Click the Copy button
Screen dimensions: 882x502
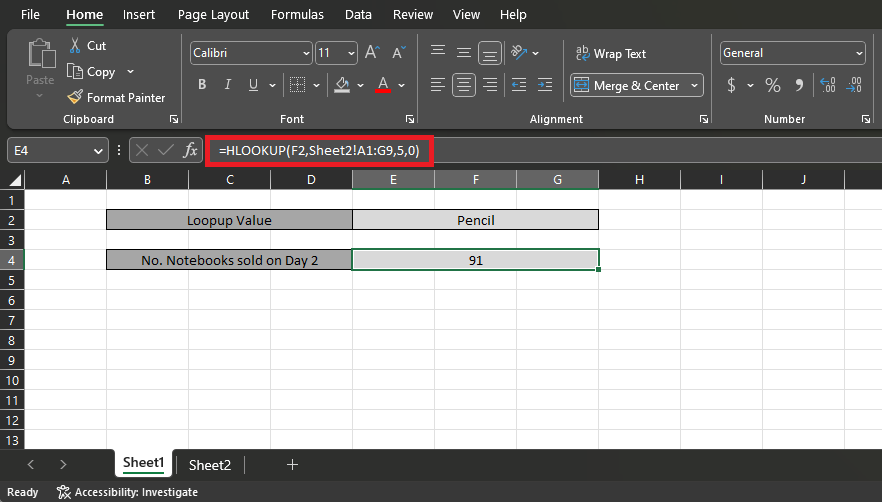(91, 71)
